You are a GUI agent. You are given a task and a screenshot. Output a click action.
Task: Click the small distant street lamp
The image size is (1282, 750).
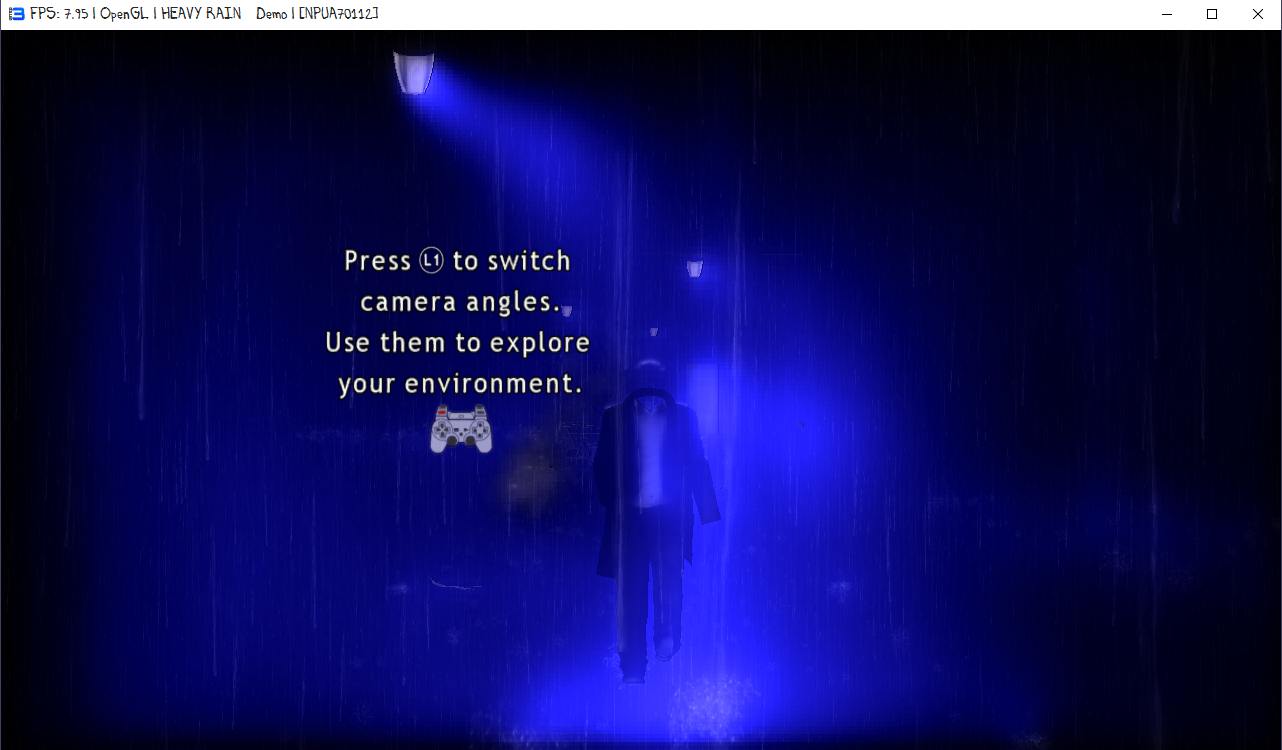click(695, 268)
